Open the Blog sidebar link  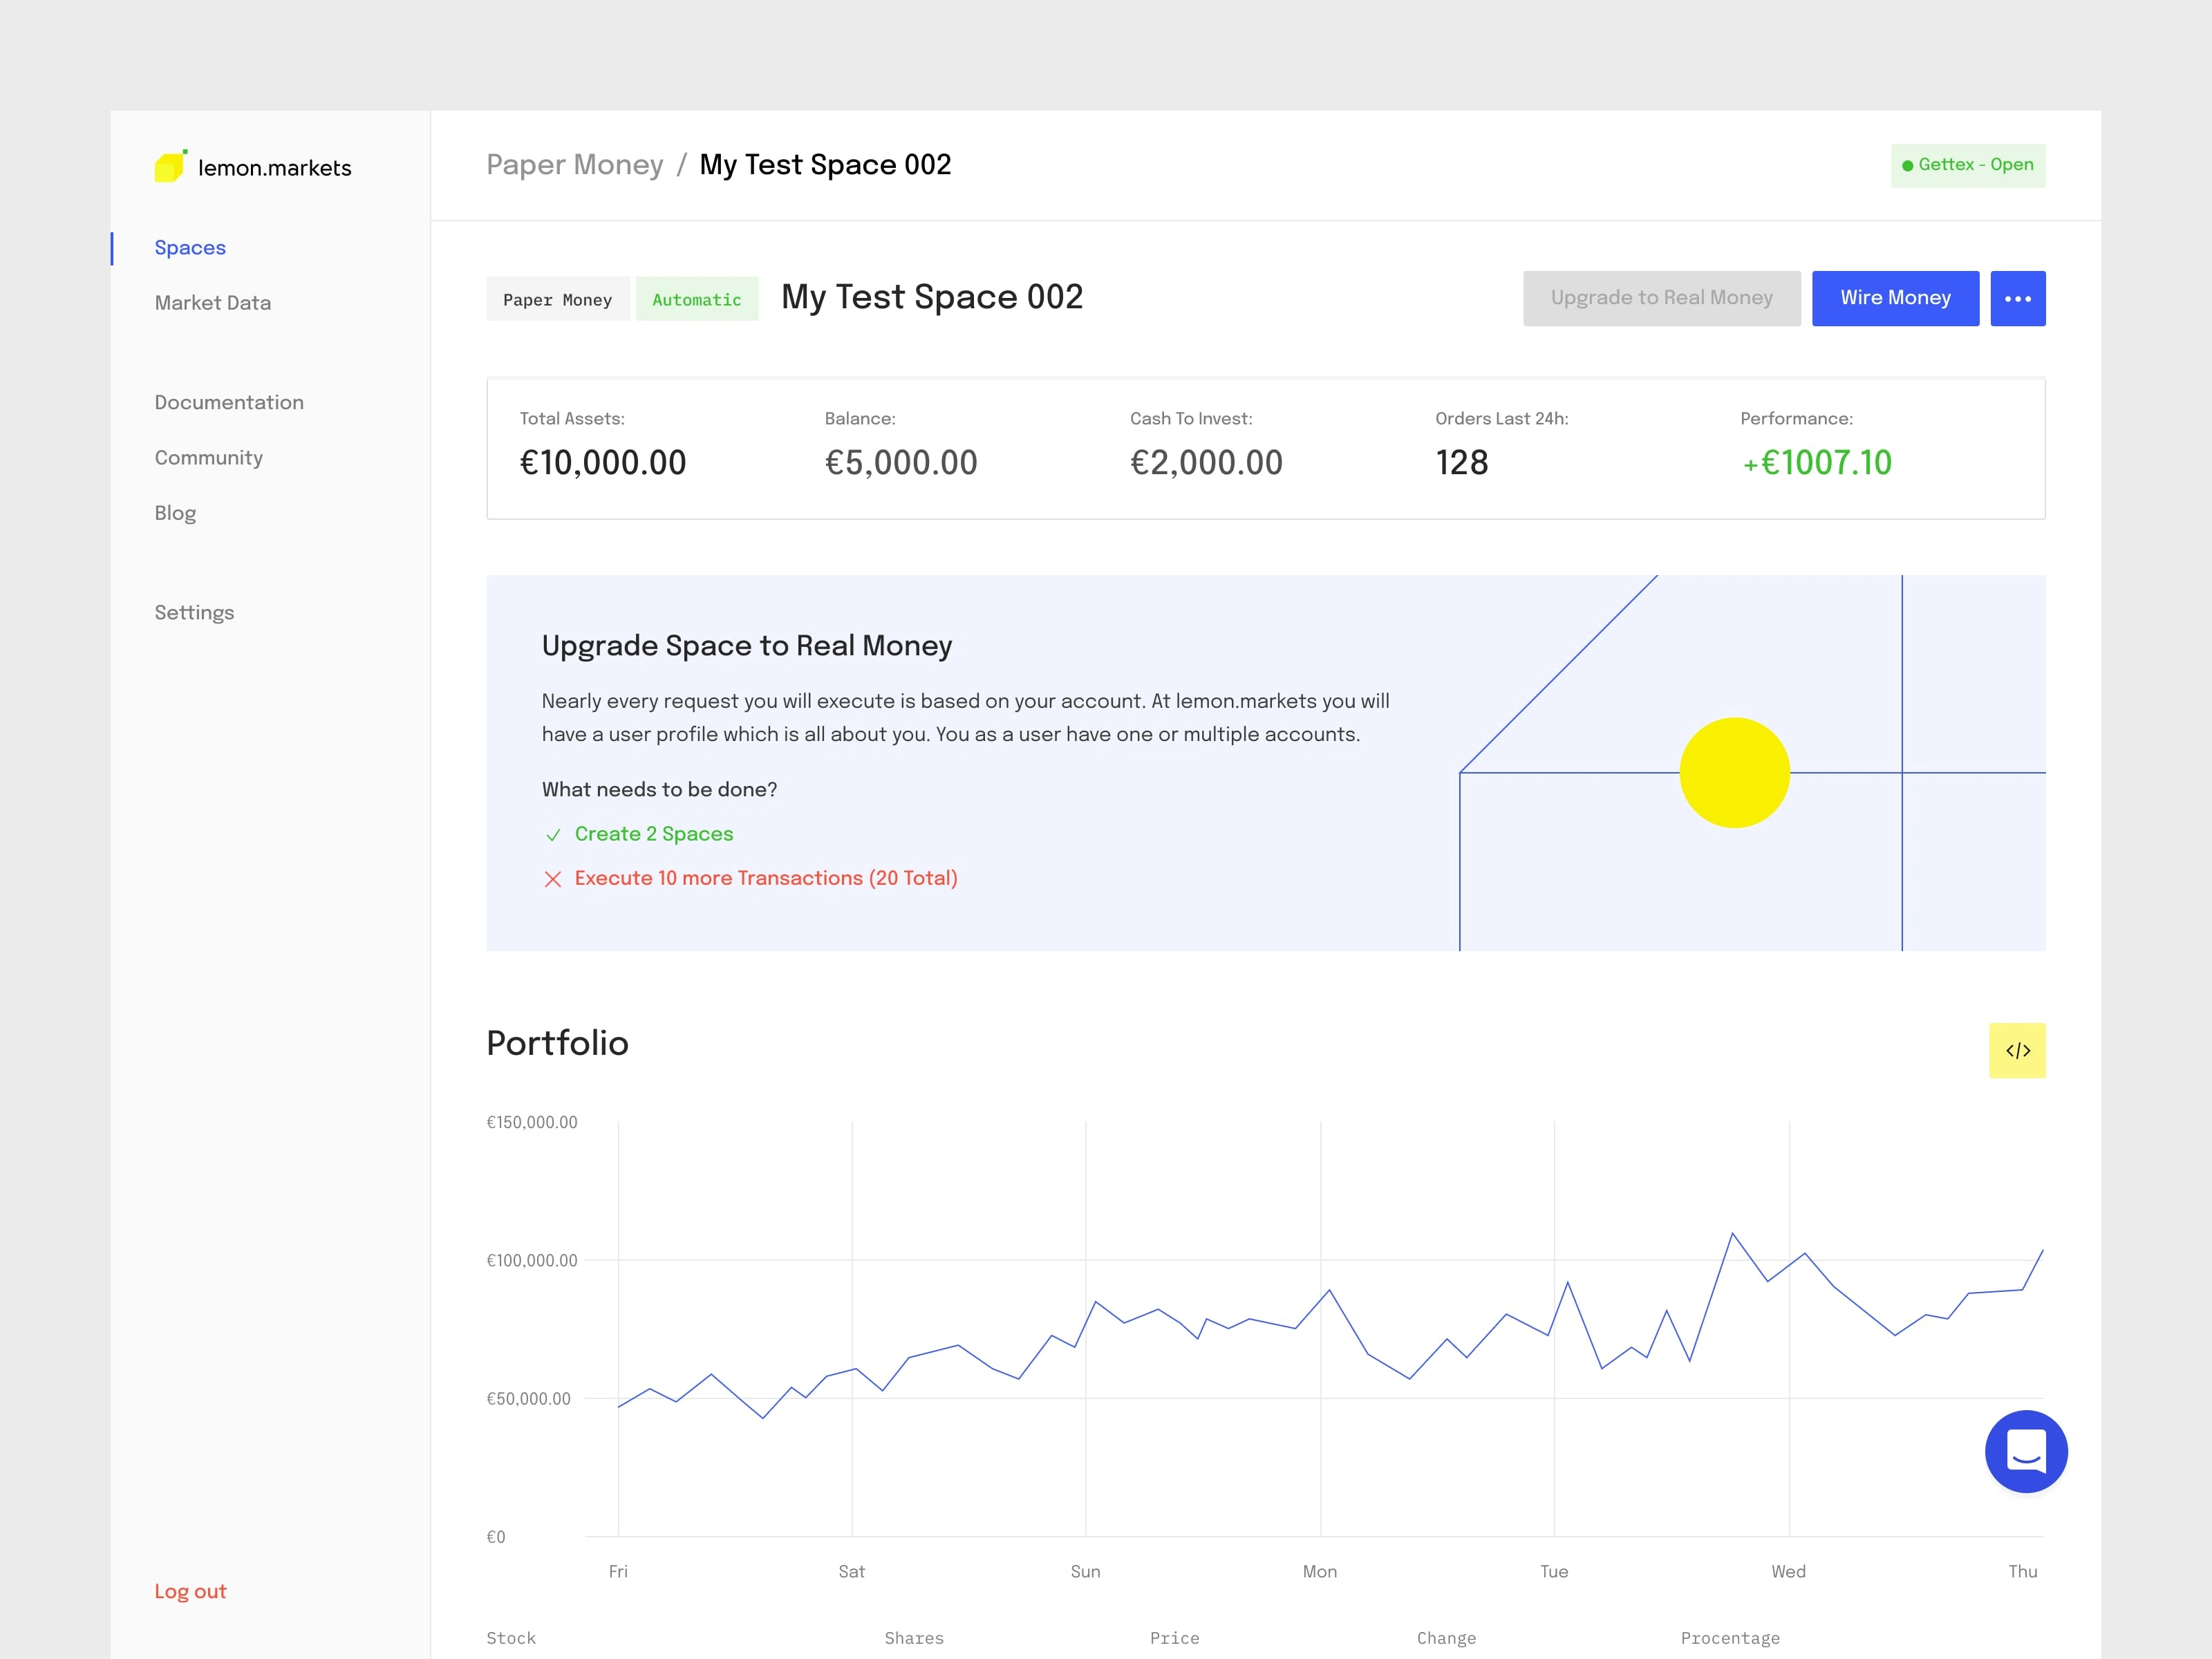[x=175, y=513]
